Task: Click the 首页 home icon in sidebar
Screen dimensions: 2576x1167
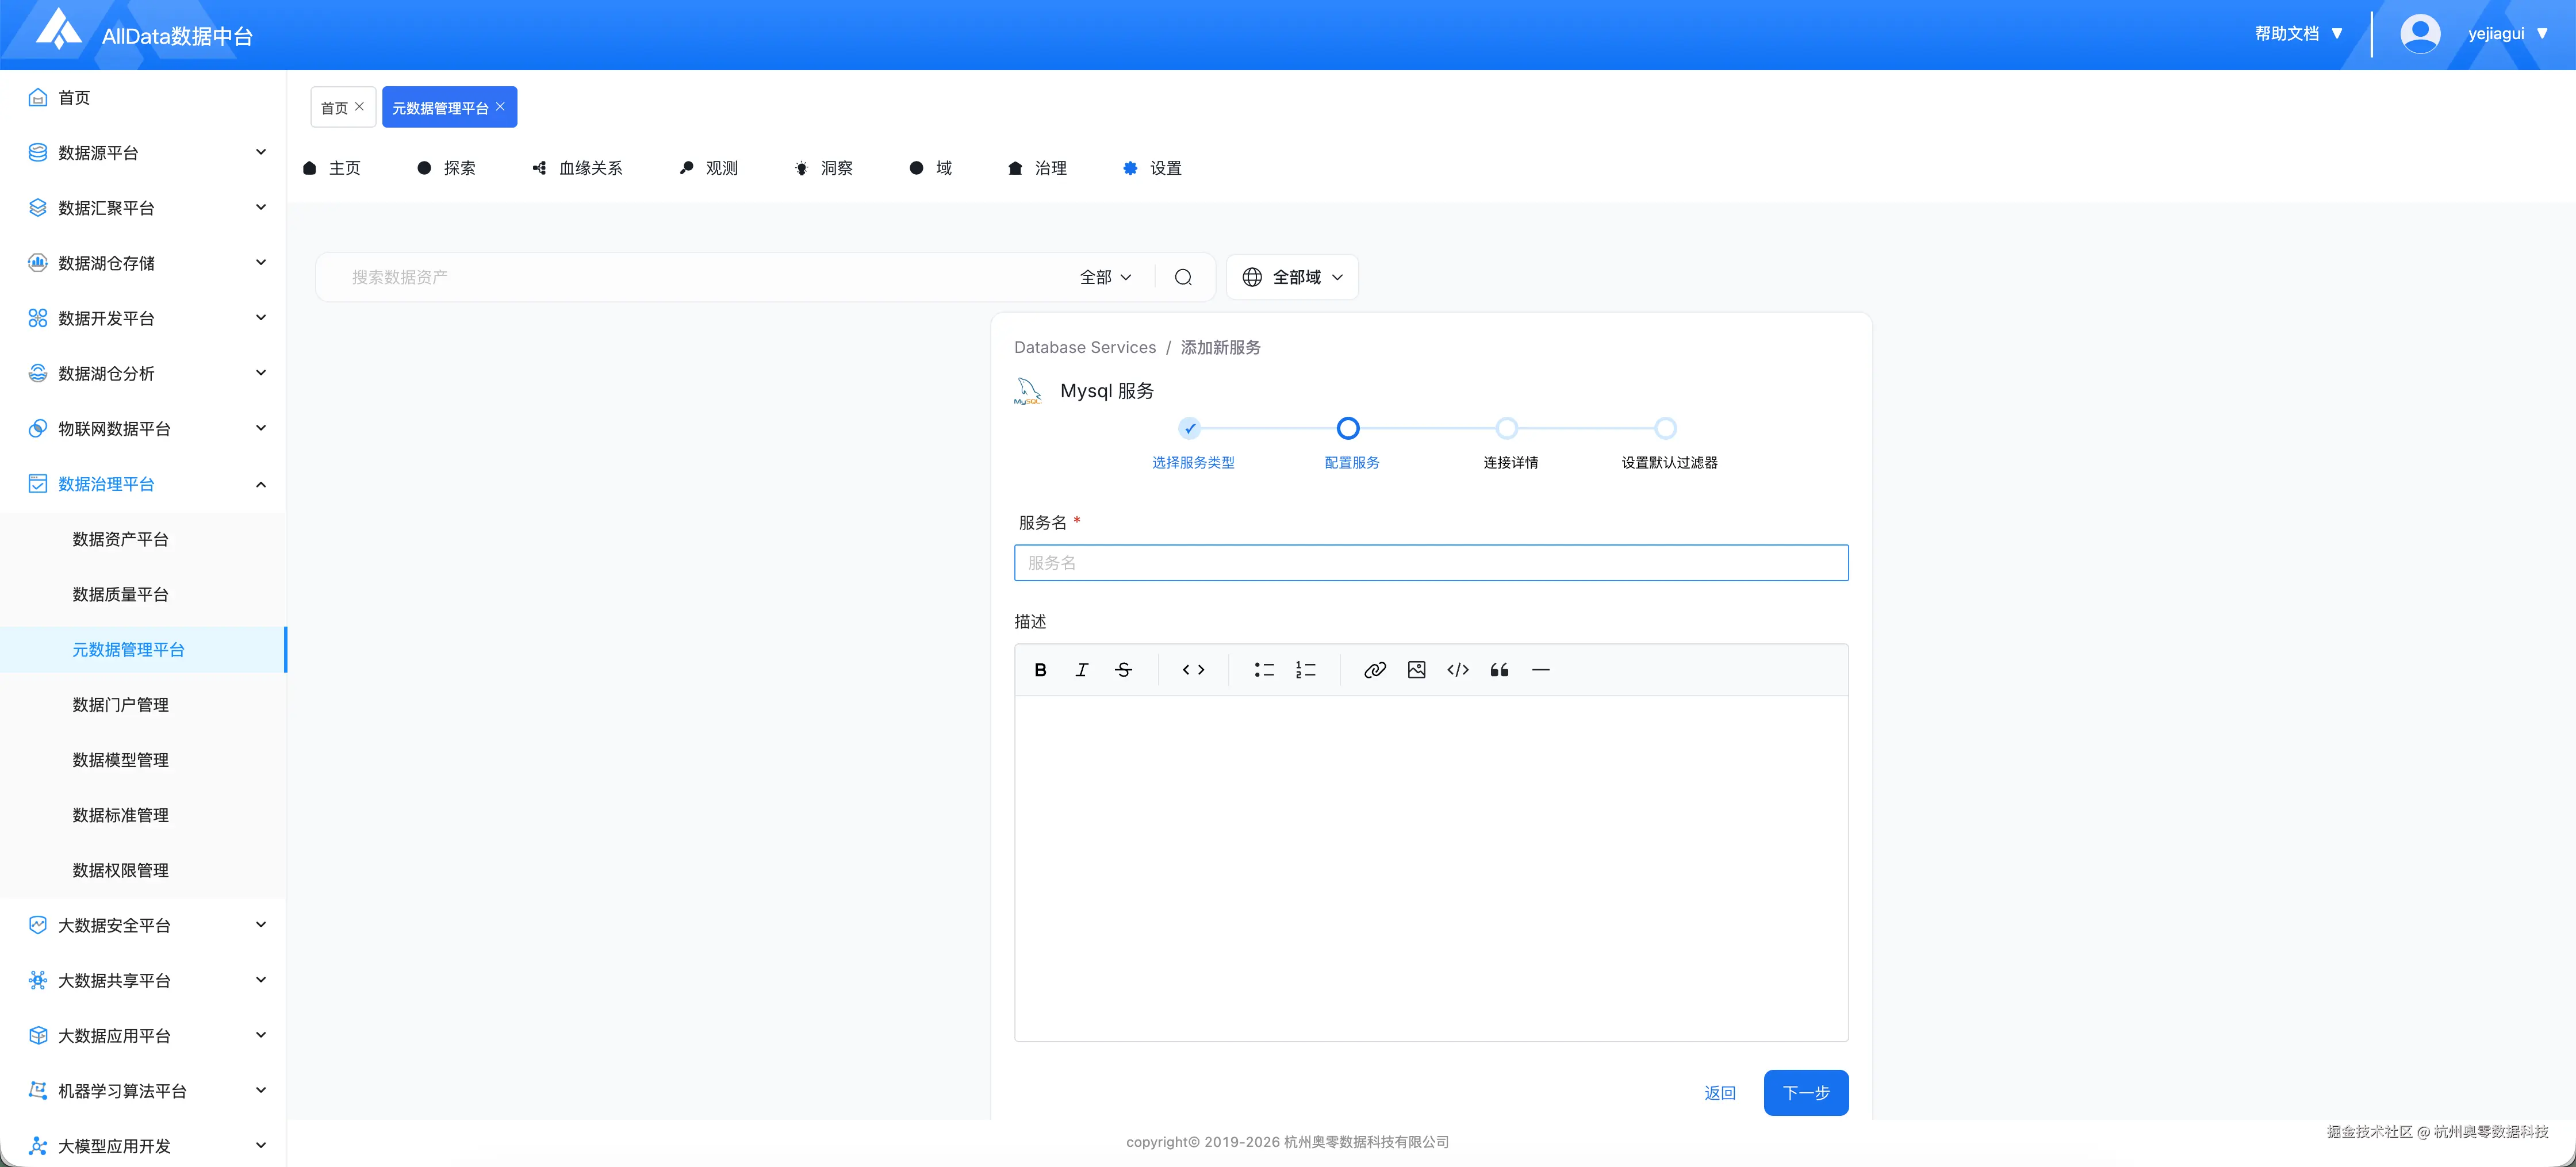Action: [38, 97]
